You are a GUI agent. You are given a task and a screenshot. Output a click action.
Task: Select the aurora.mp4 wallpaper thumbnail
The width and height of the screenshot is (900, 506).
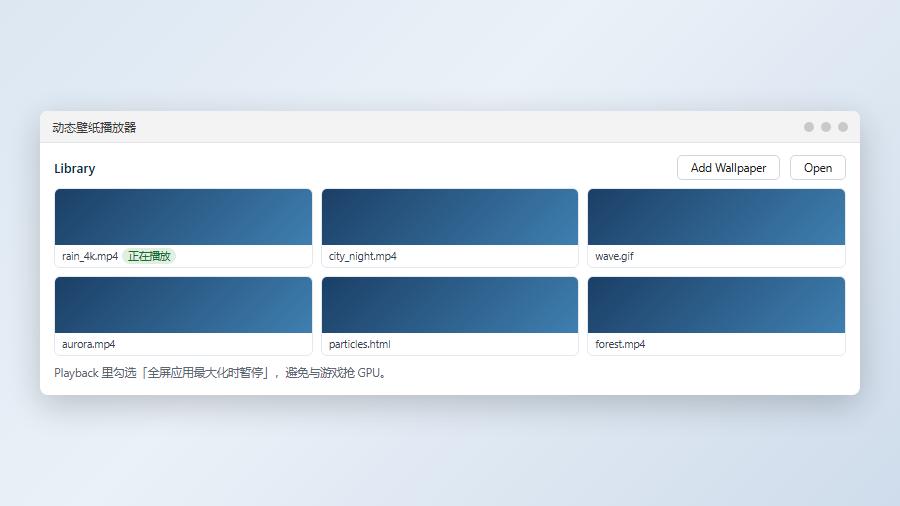[x=184, y=305]
